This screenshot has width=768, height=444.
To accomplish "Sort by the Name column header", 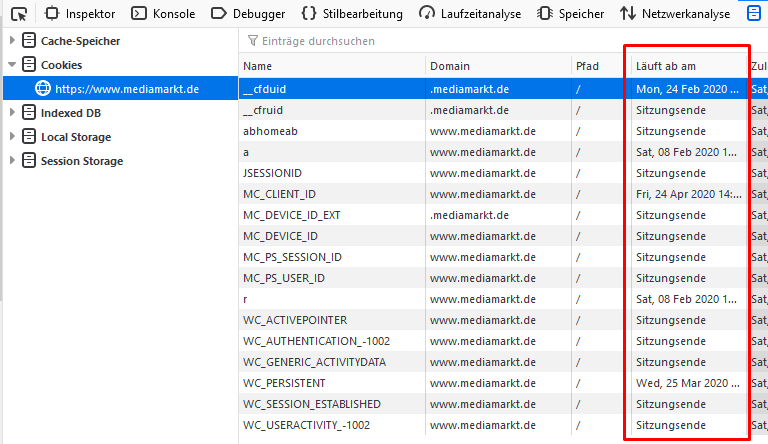I will pyautogui.click(x=332, y=66).
